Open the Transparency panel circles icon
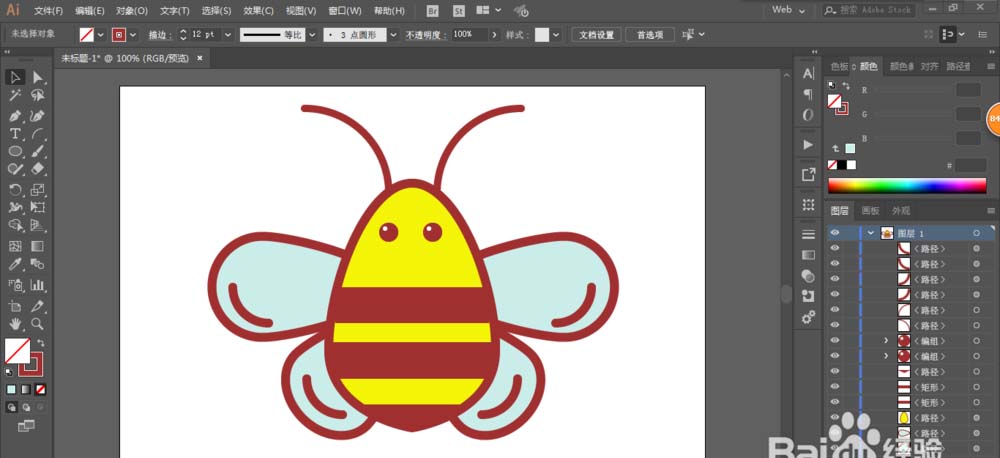Image resolution: width=1000 pixels, height=458 pixels. [808, 276]
